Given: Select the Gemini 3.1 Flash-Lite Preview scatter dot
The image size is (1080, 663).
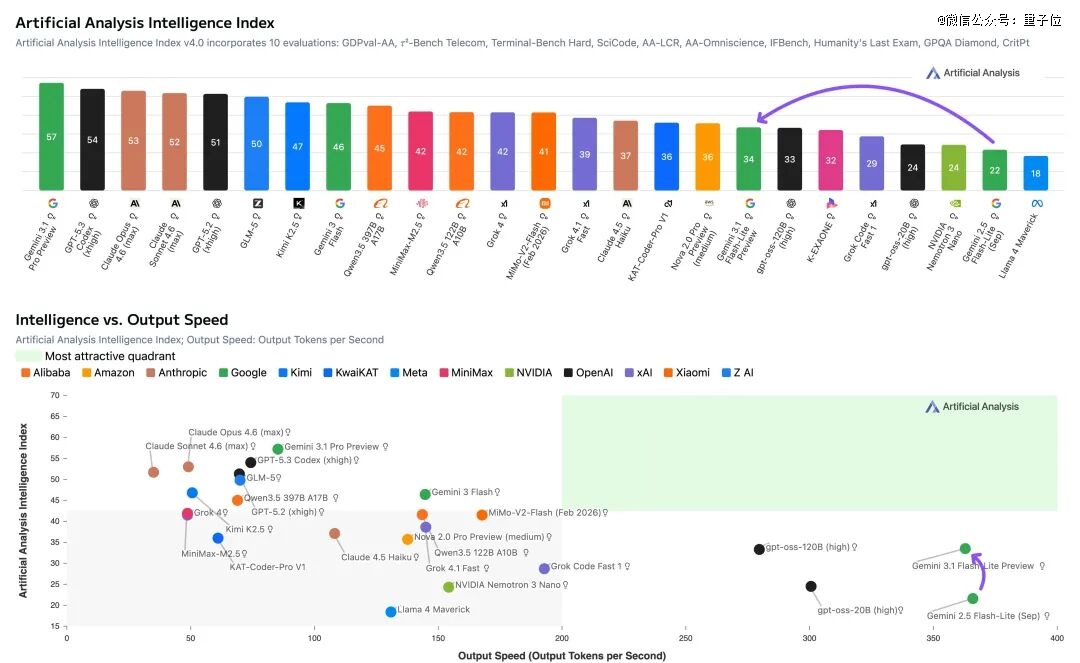Looking at the screenshot, I should tap(965, 548).
